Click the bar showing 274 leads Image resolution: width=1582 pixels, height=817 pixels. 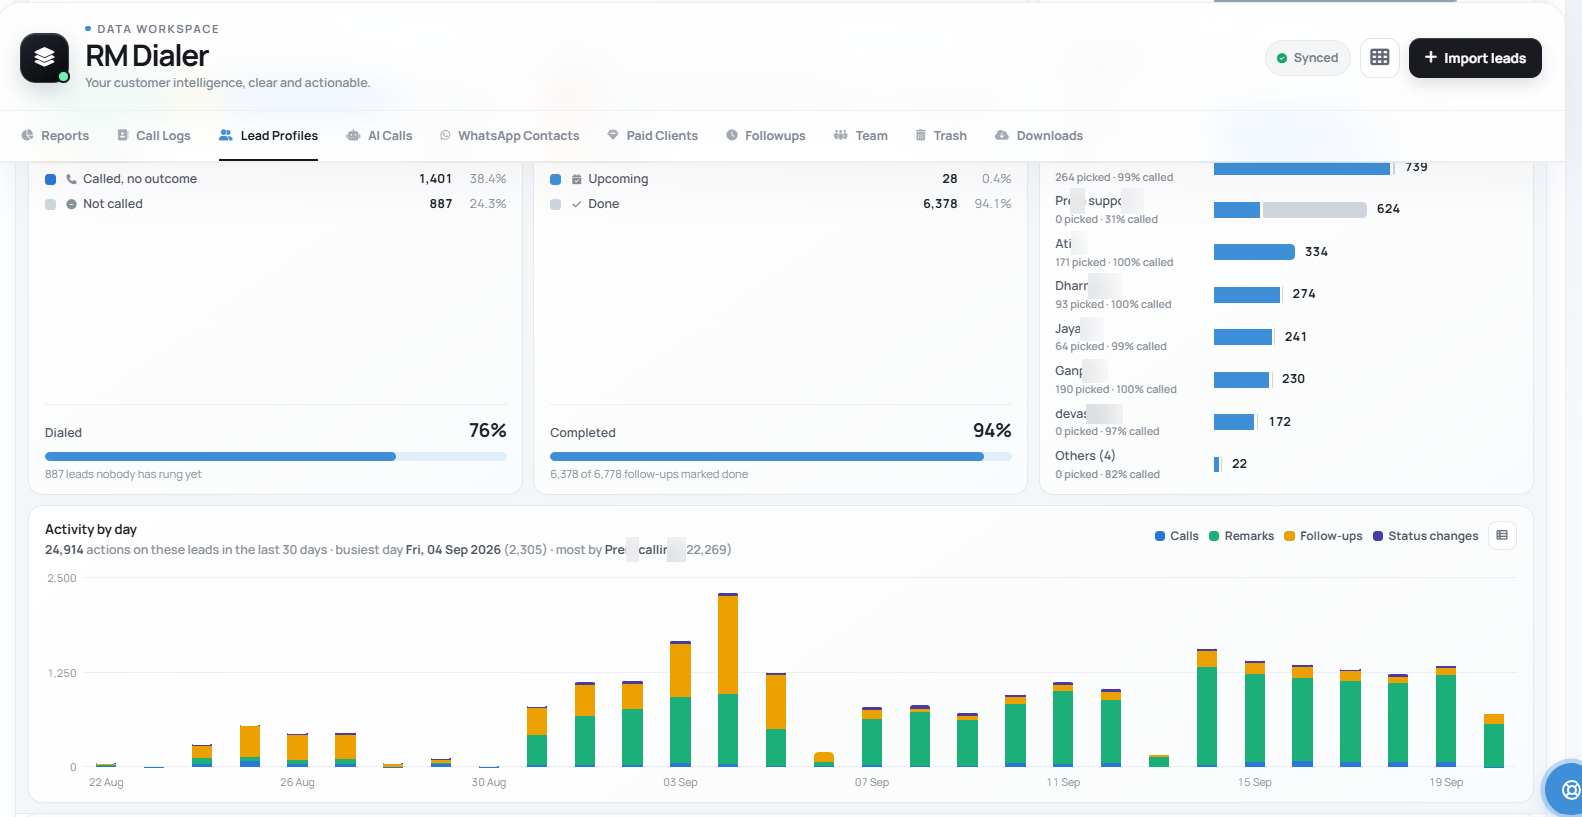pyautogui.click(x=1247, y=294)
